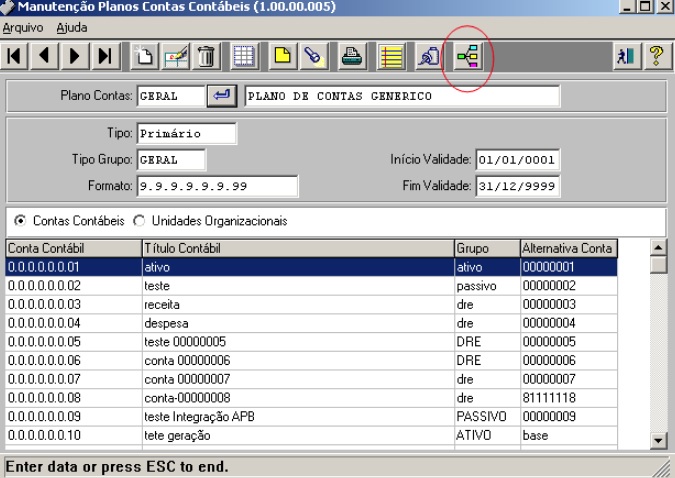
Task: Click the 'conta 00000006' title cell
Action: (x=298, y=360)
